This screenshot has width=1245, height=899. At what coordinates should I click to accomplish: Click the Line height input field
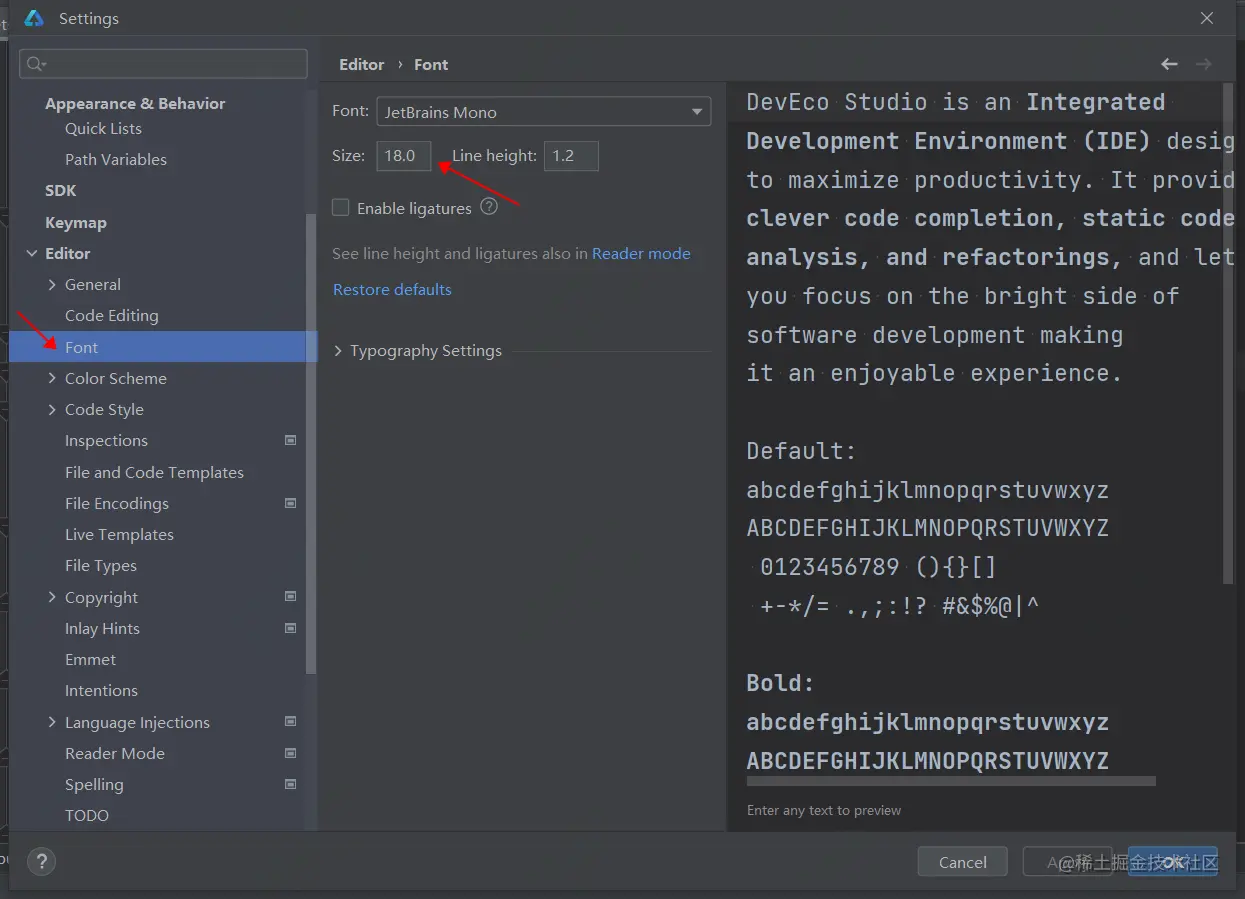point(571,156)
